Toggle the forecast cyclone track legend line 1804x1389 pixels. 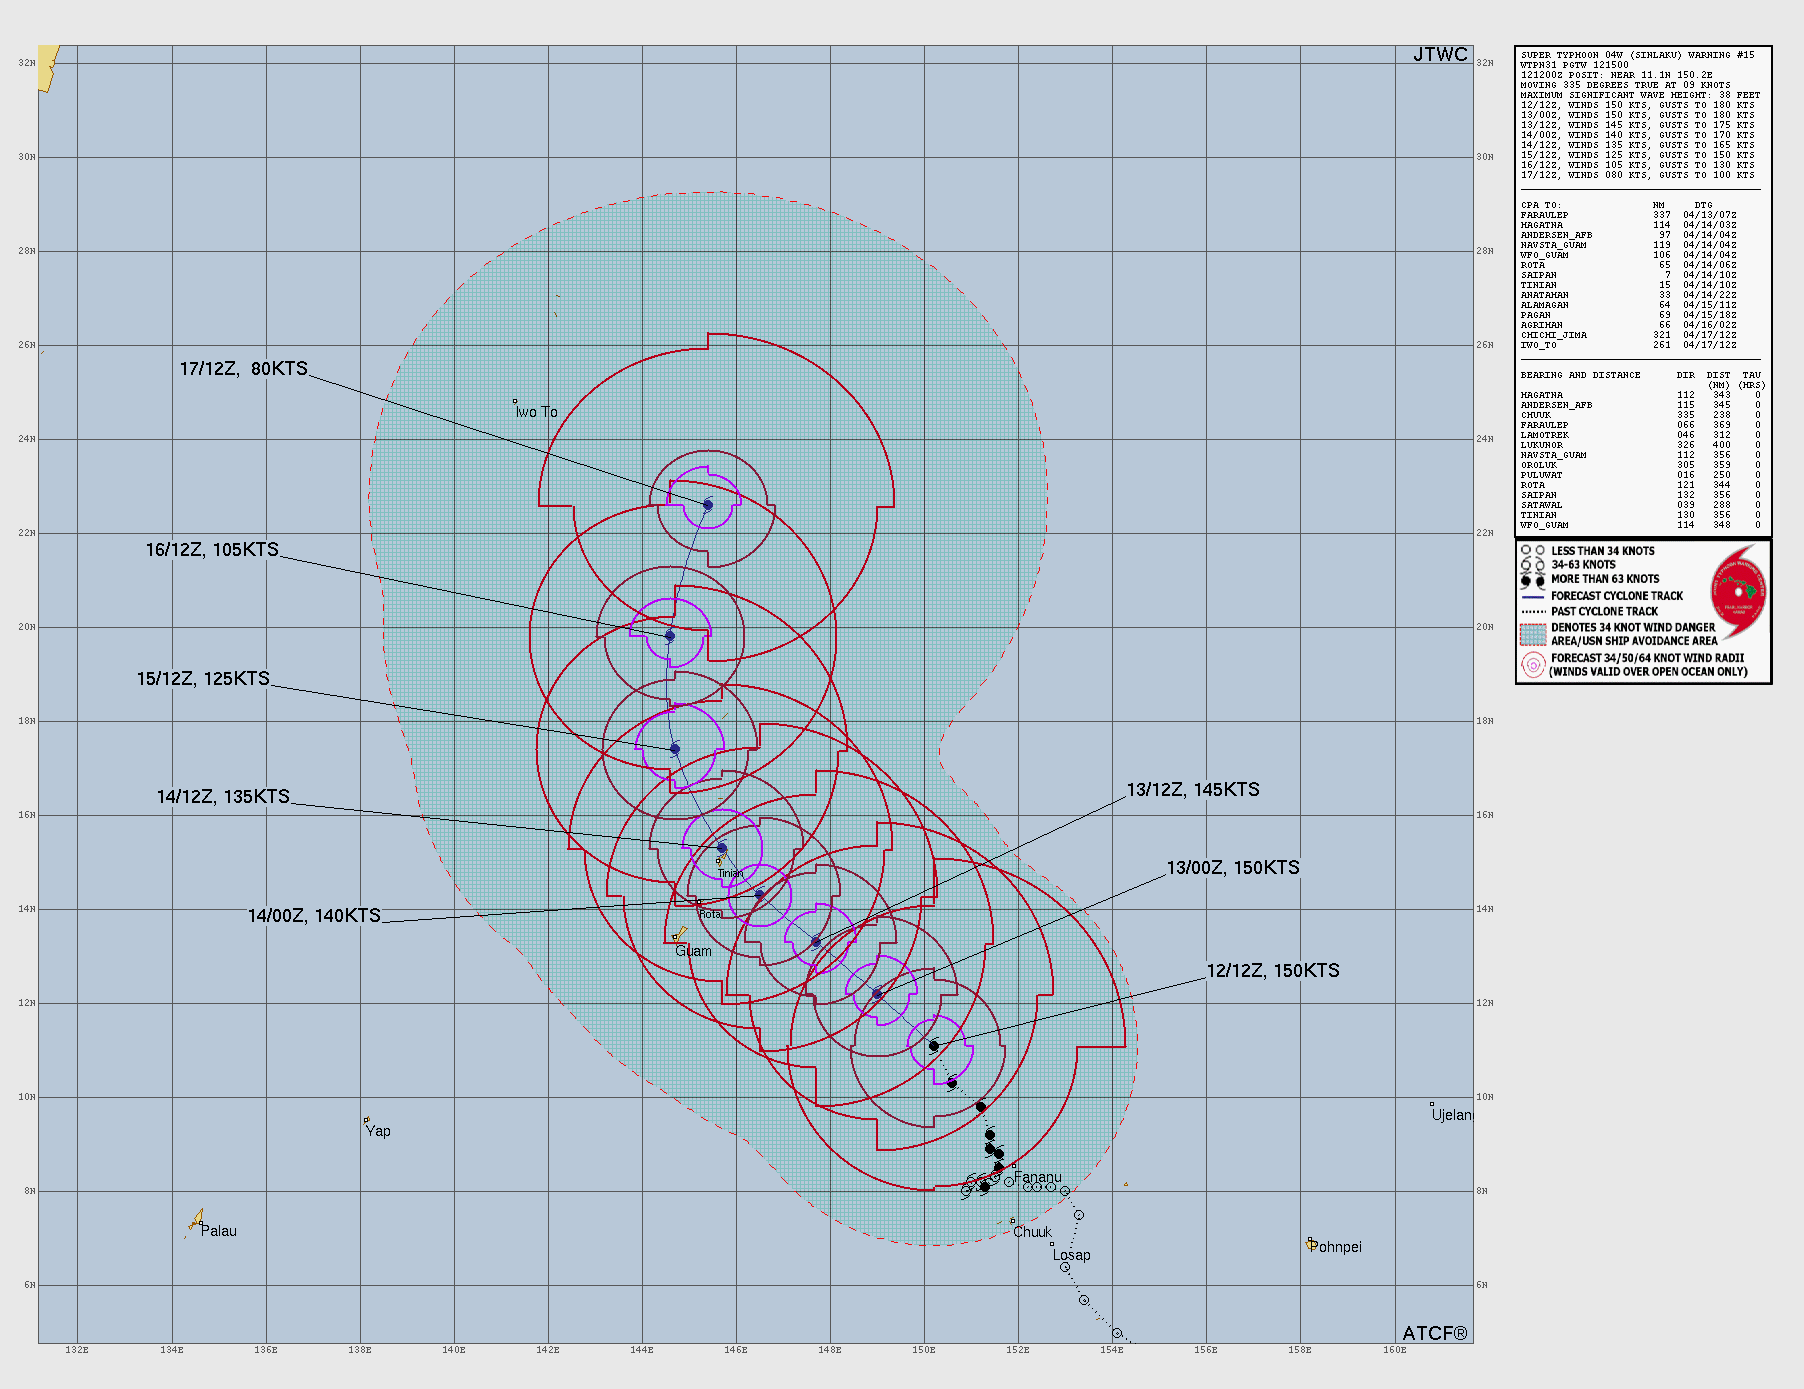(x=1533, y=595)
